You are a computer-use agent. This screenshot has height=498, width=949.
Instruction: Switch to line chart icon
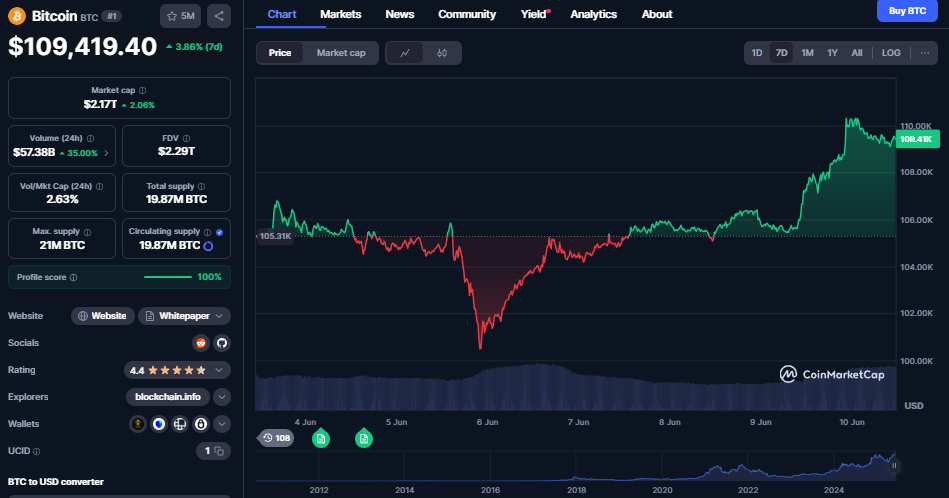(405, 53)
